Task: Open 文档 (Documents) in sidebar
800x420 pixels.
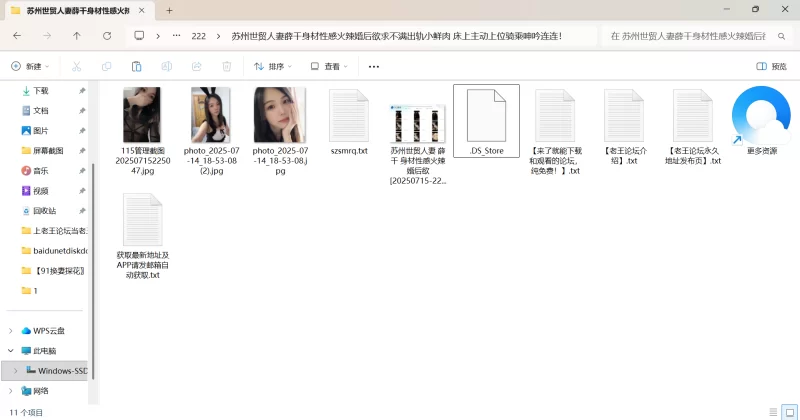Action: click(40, 111)
